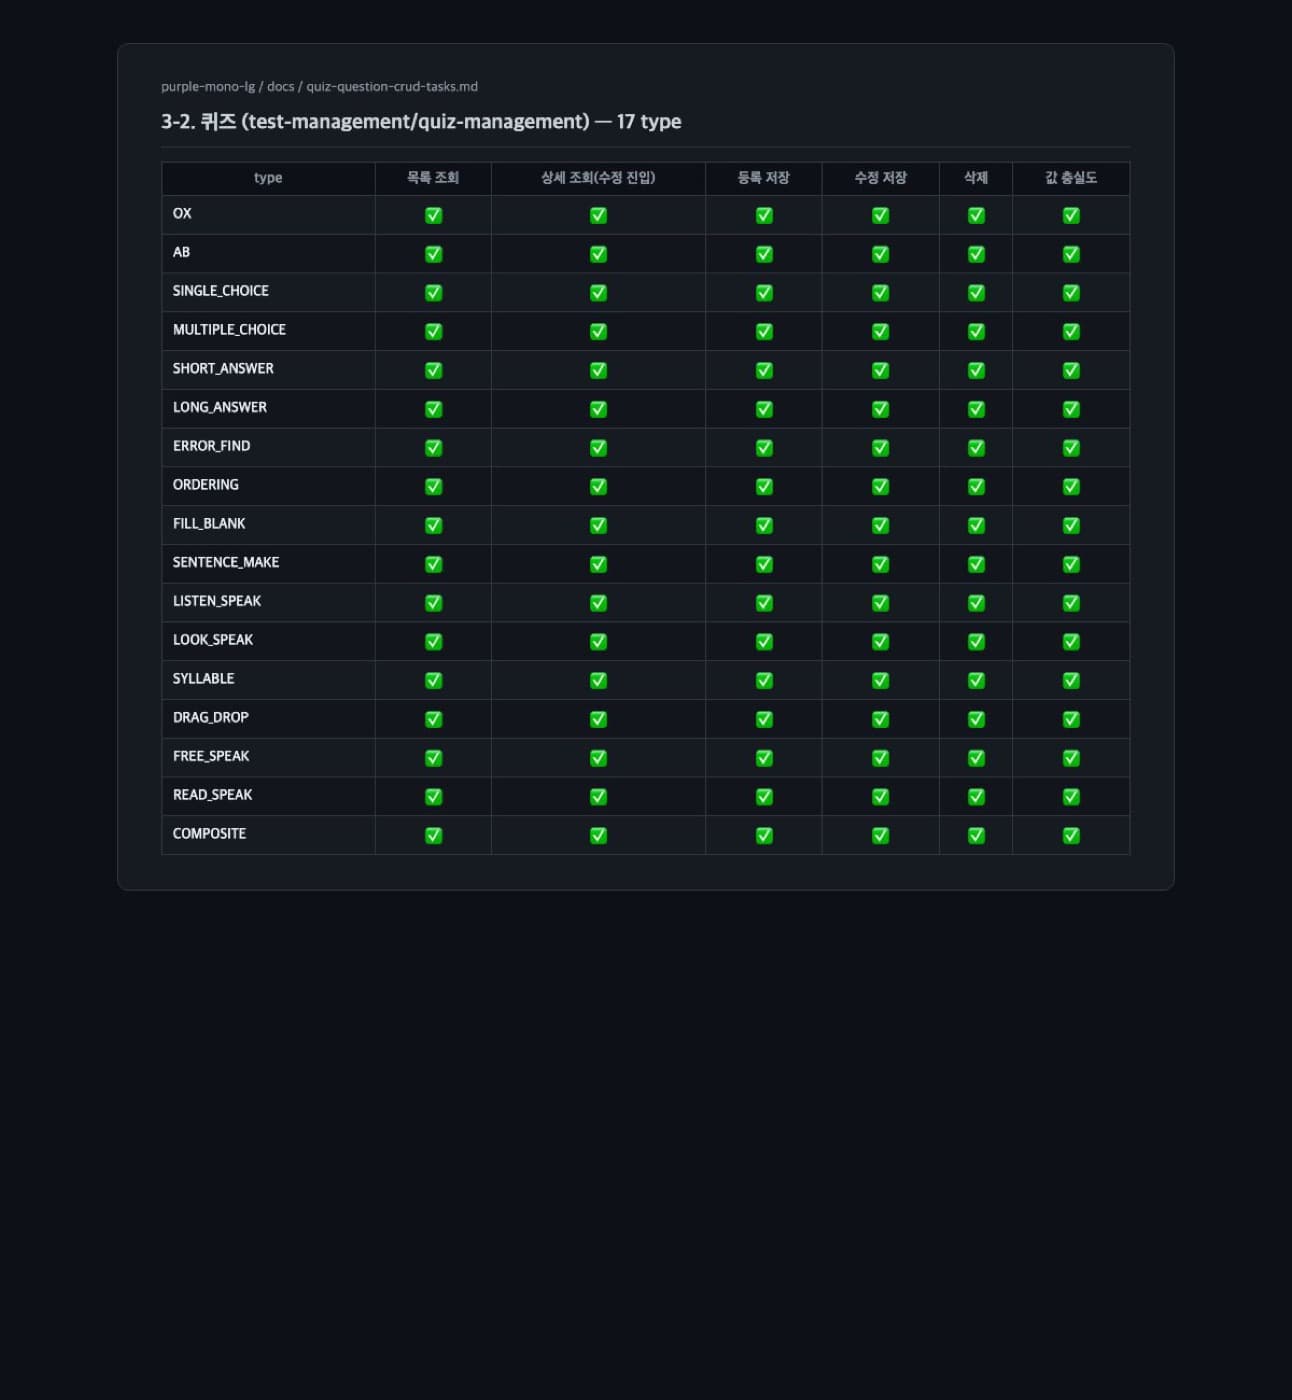1292x1400 pixels.
Task: Click the AB row 삭제 checkmark
Action: click(x=976, y=254)
